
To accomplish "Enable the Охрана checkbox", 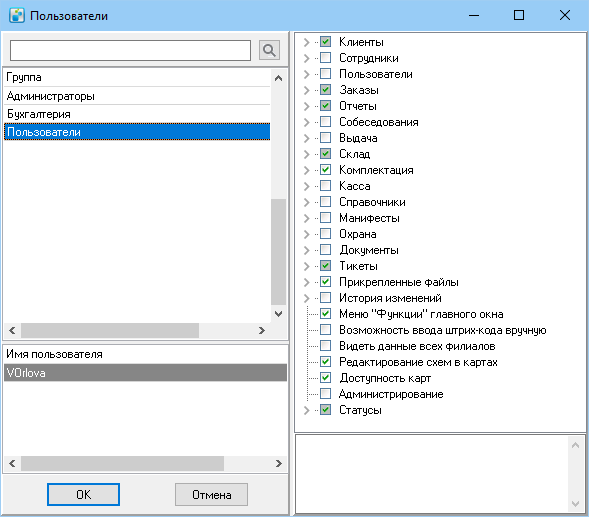I will click(x=326, y=234).
